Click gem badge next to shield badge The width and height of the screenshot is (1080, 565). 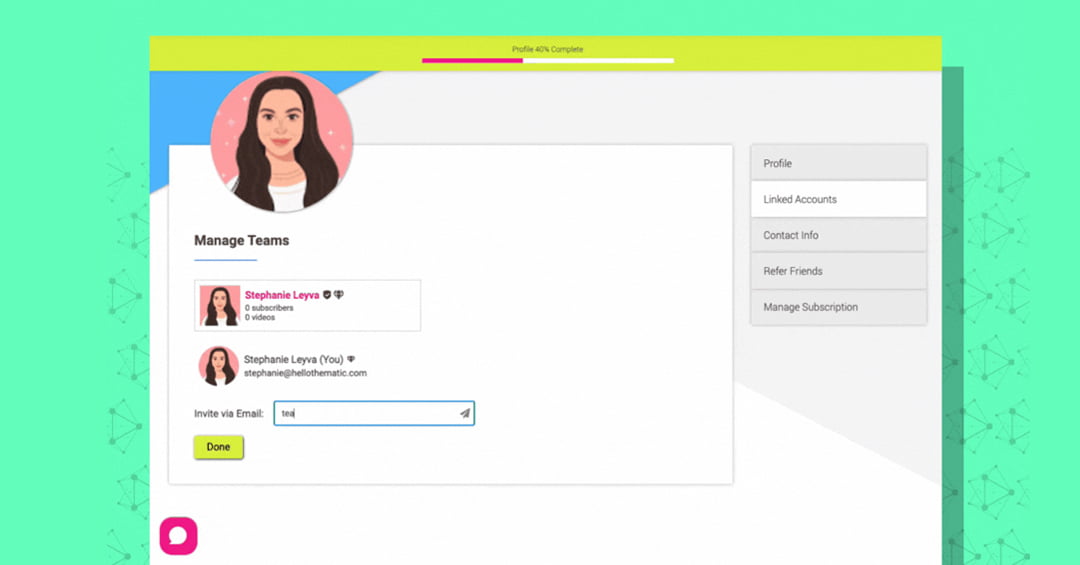tap(339, 295)
